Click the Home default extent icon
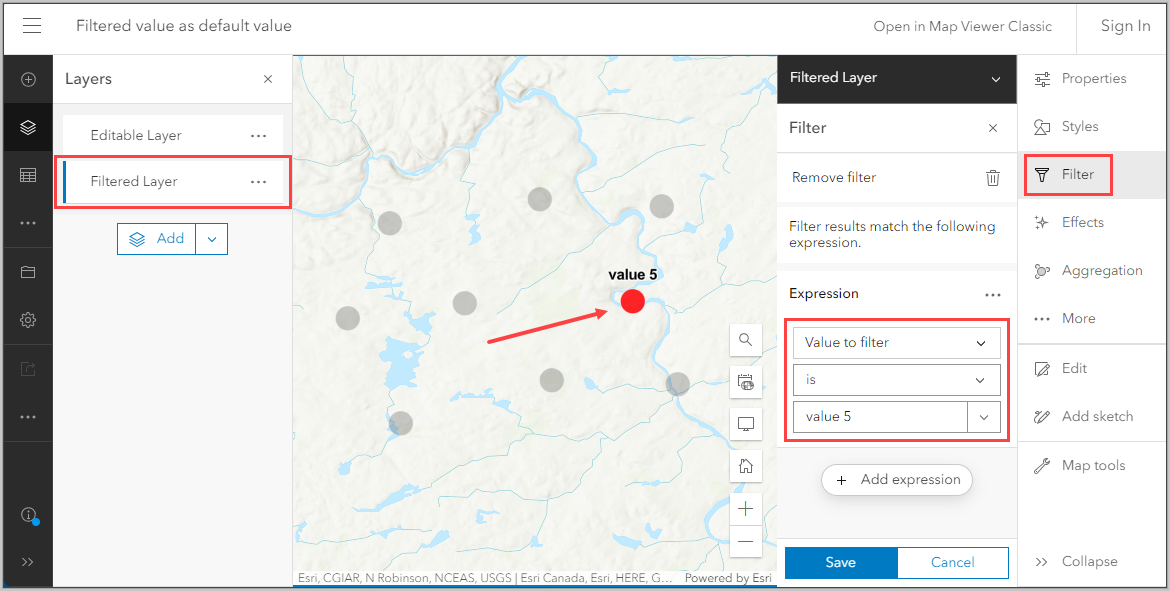 click(745, 465)
